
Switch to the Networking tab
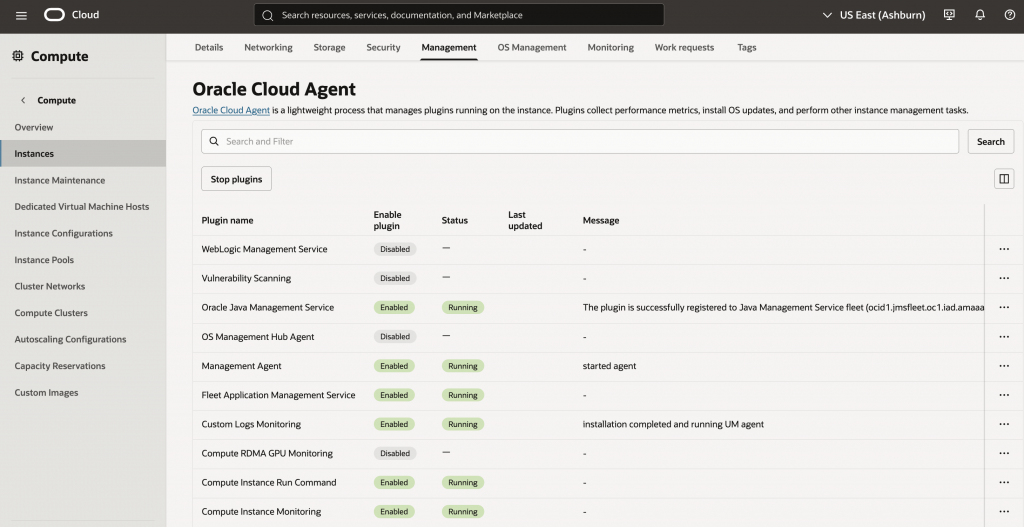click(x=268, y=47)
